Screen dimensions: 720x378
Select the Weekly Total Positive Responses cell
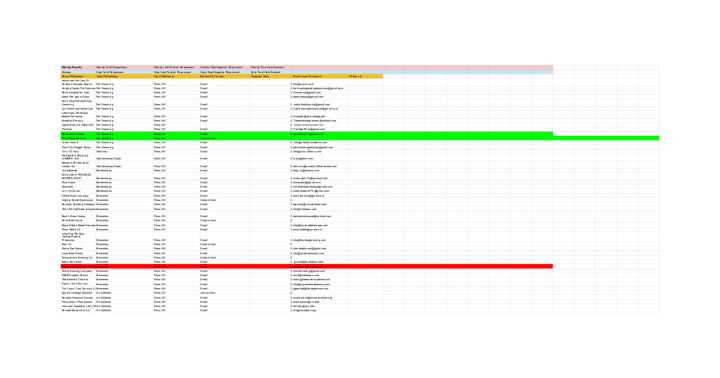point(176,68)
